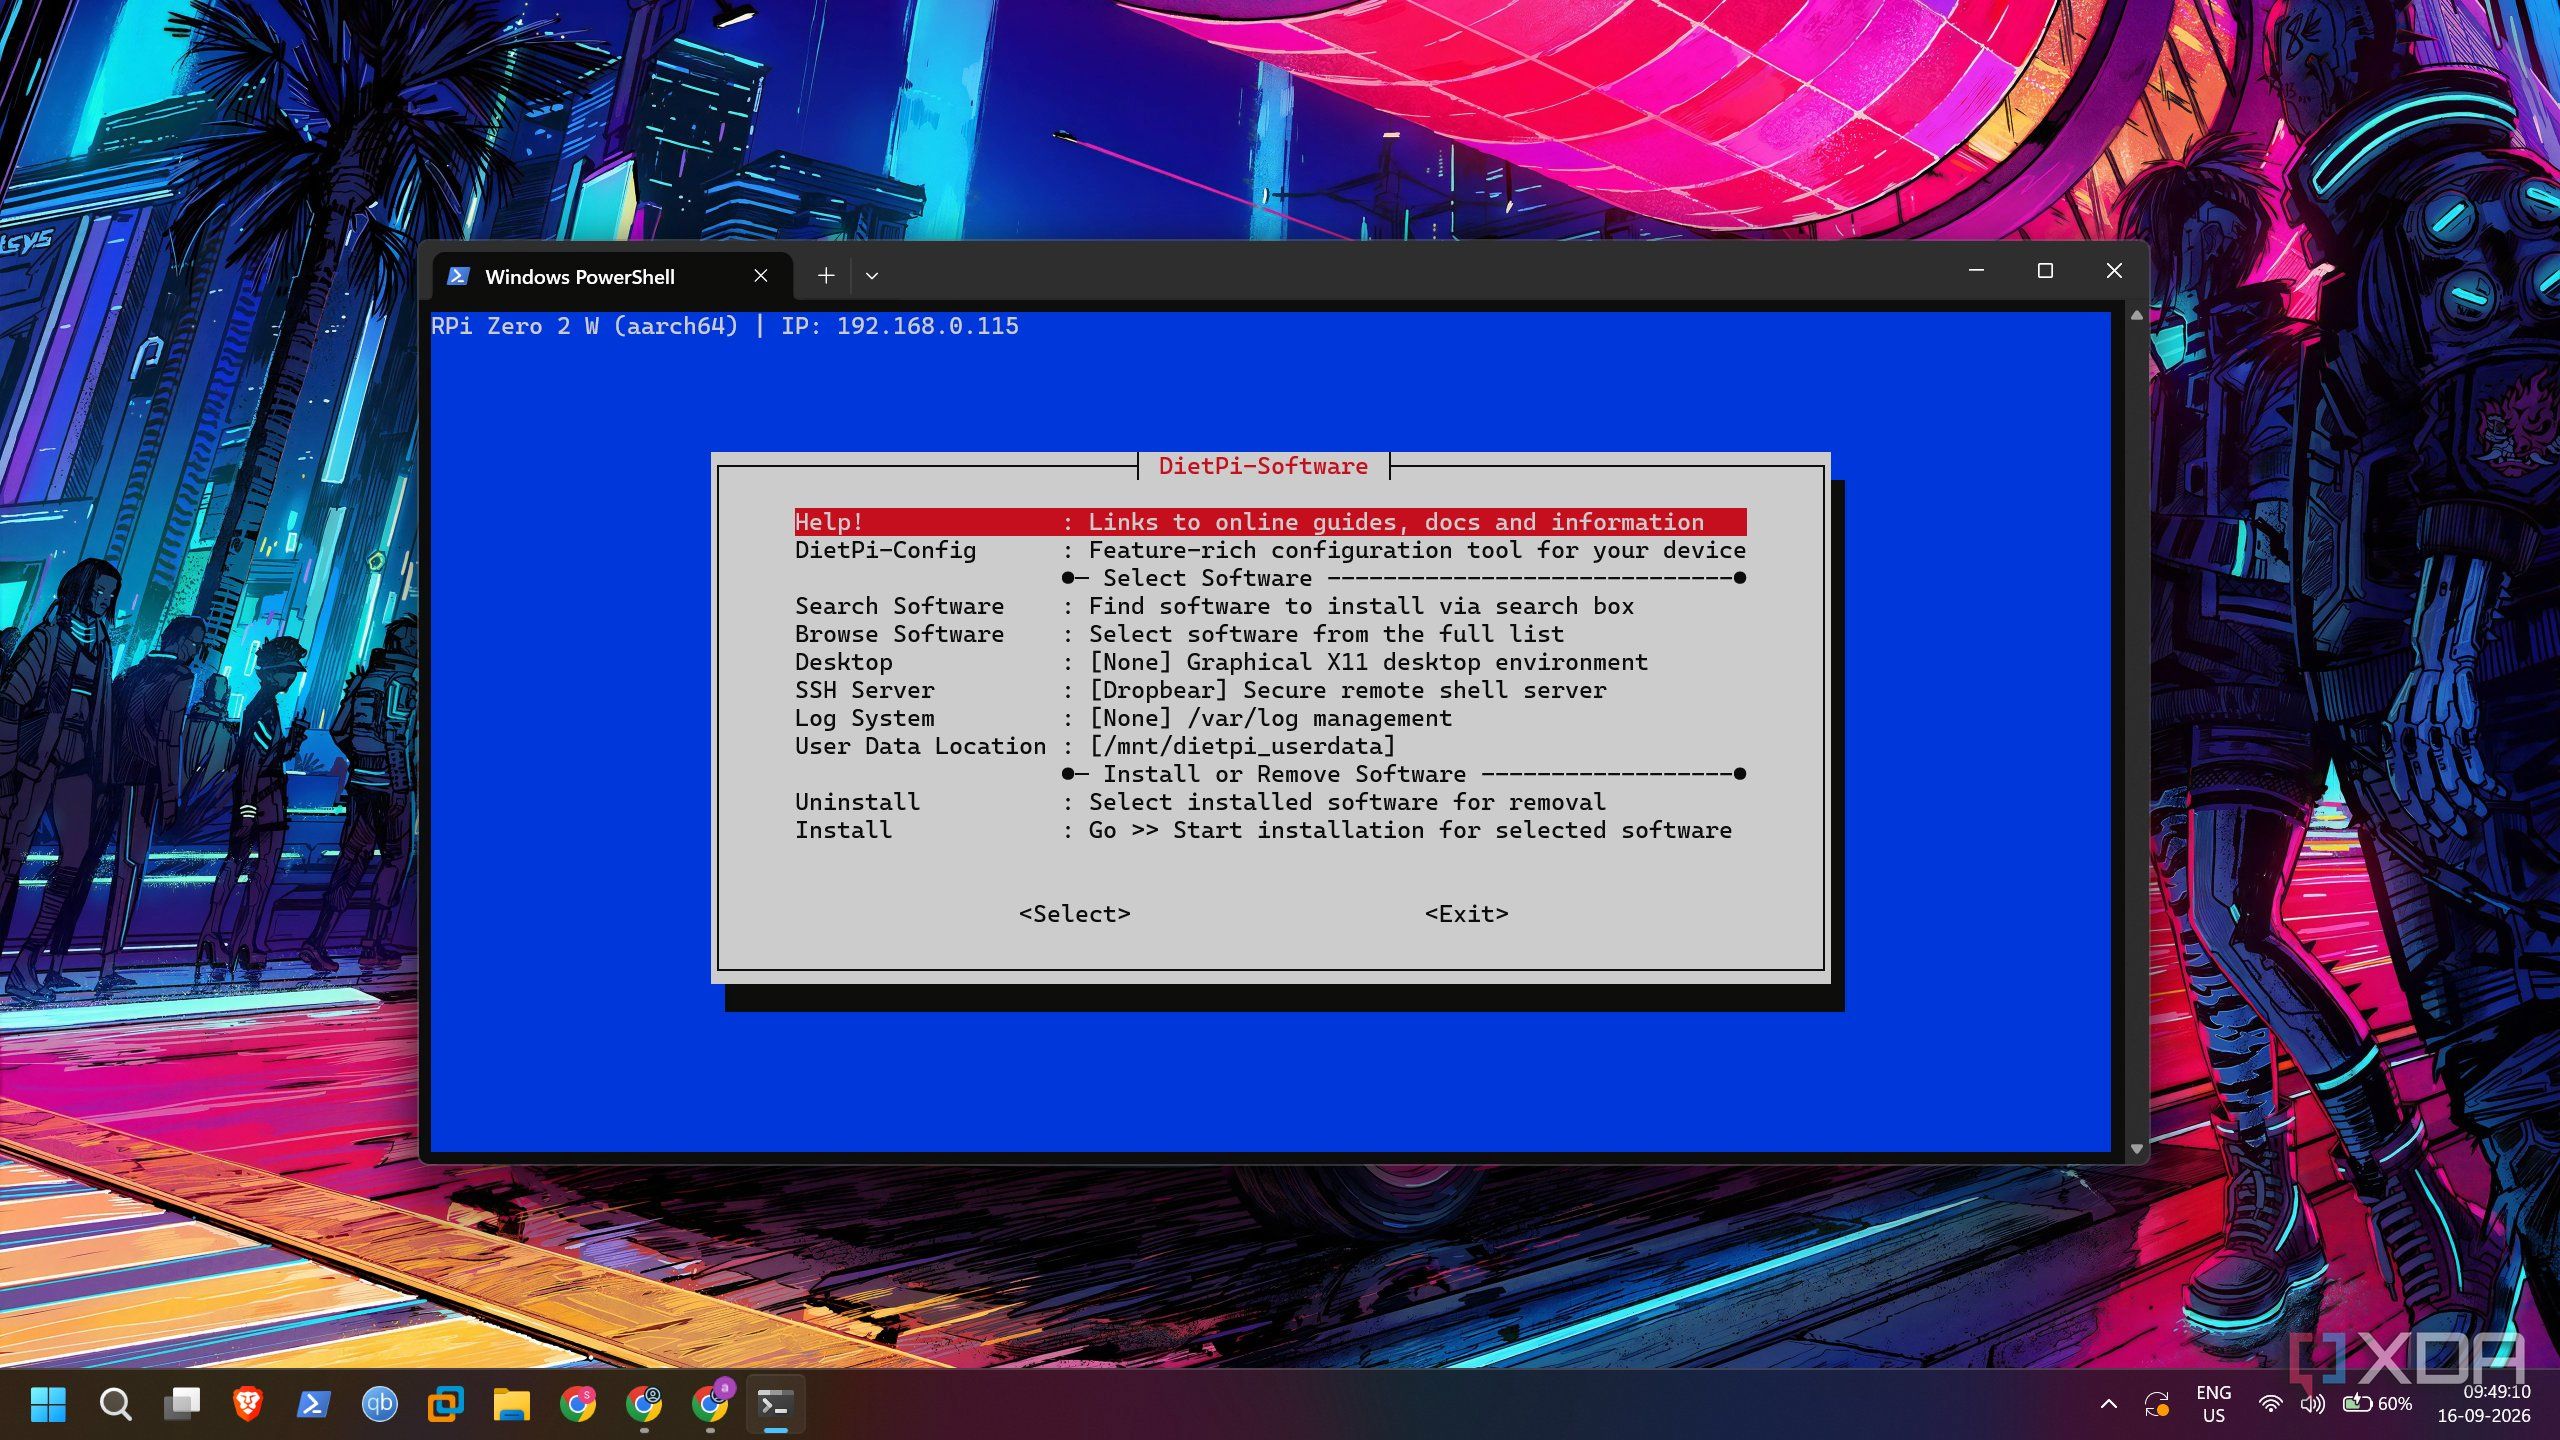Open Task View from taskbar
This screenshot has width=2560, height=1440.
coord(181,1404)
